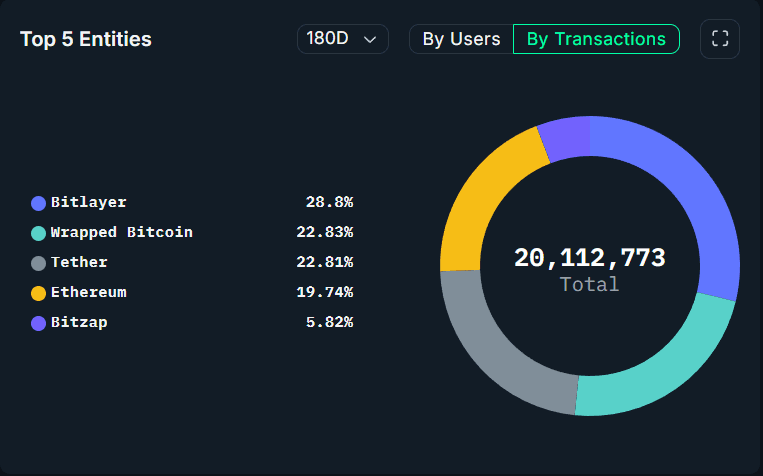
Task: Click the small purple Bitzap donut segment
Action: click(x=566, y=139)
